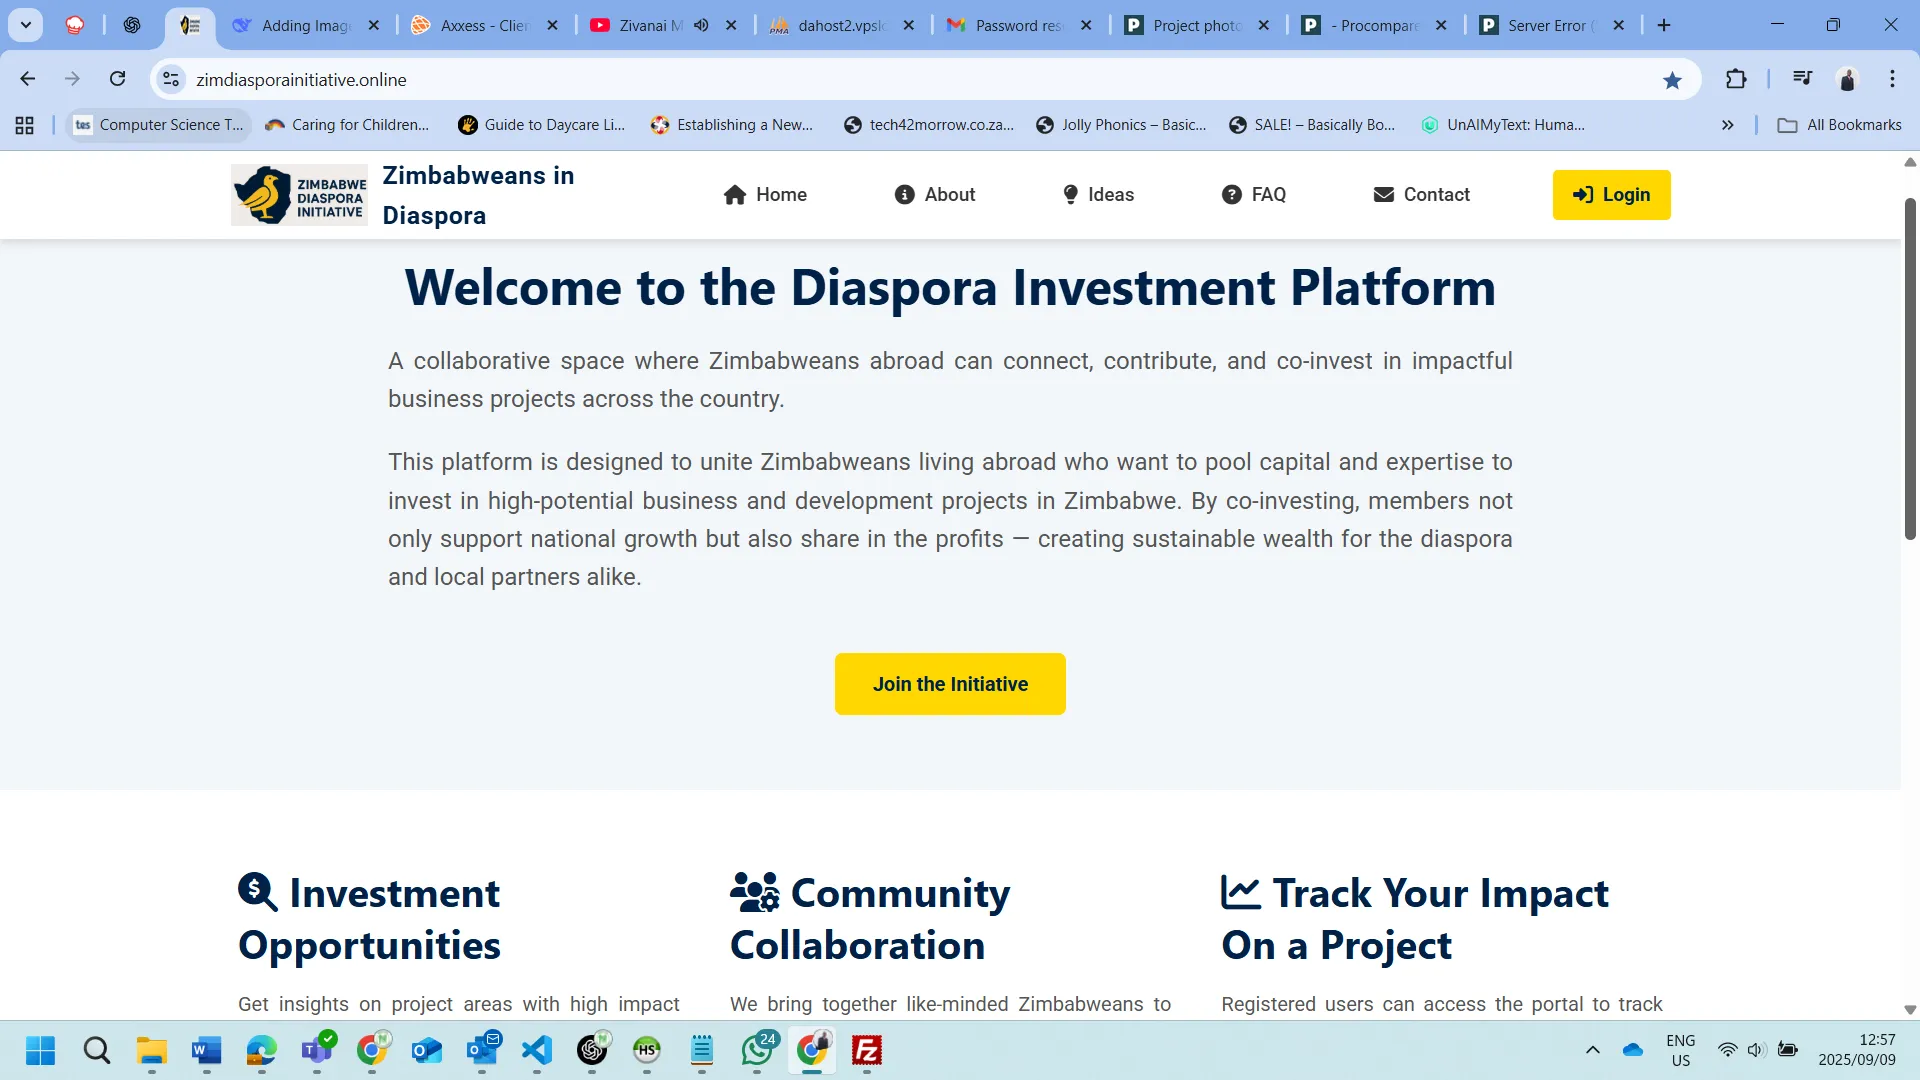Open Chrome extensions puzzle icon
The width and height of the screenshot is (1920, 1080).
tap(1736, 79)
